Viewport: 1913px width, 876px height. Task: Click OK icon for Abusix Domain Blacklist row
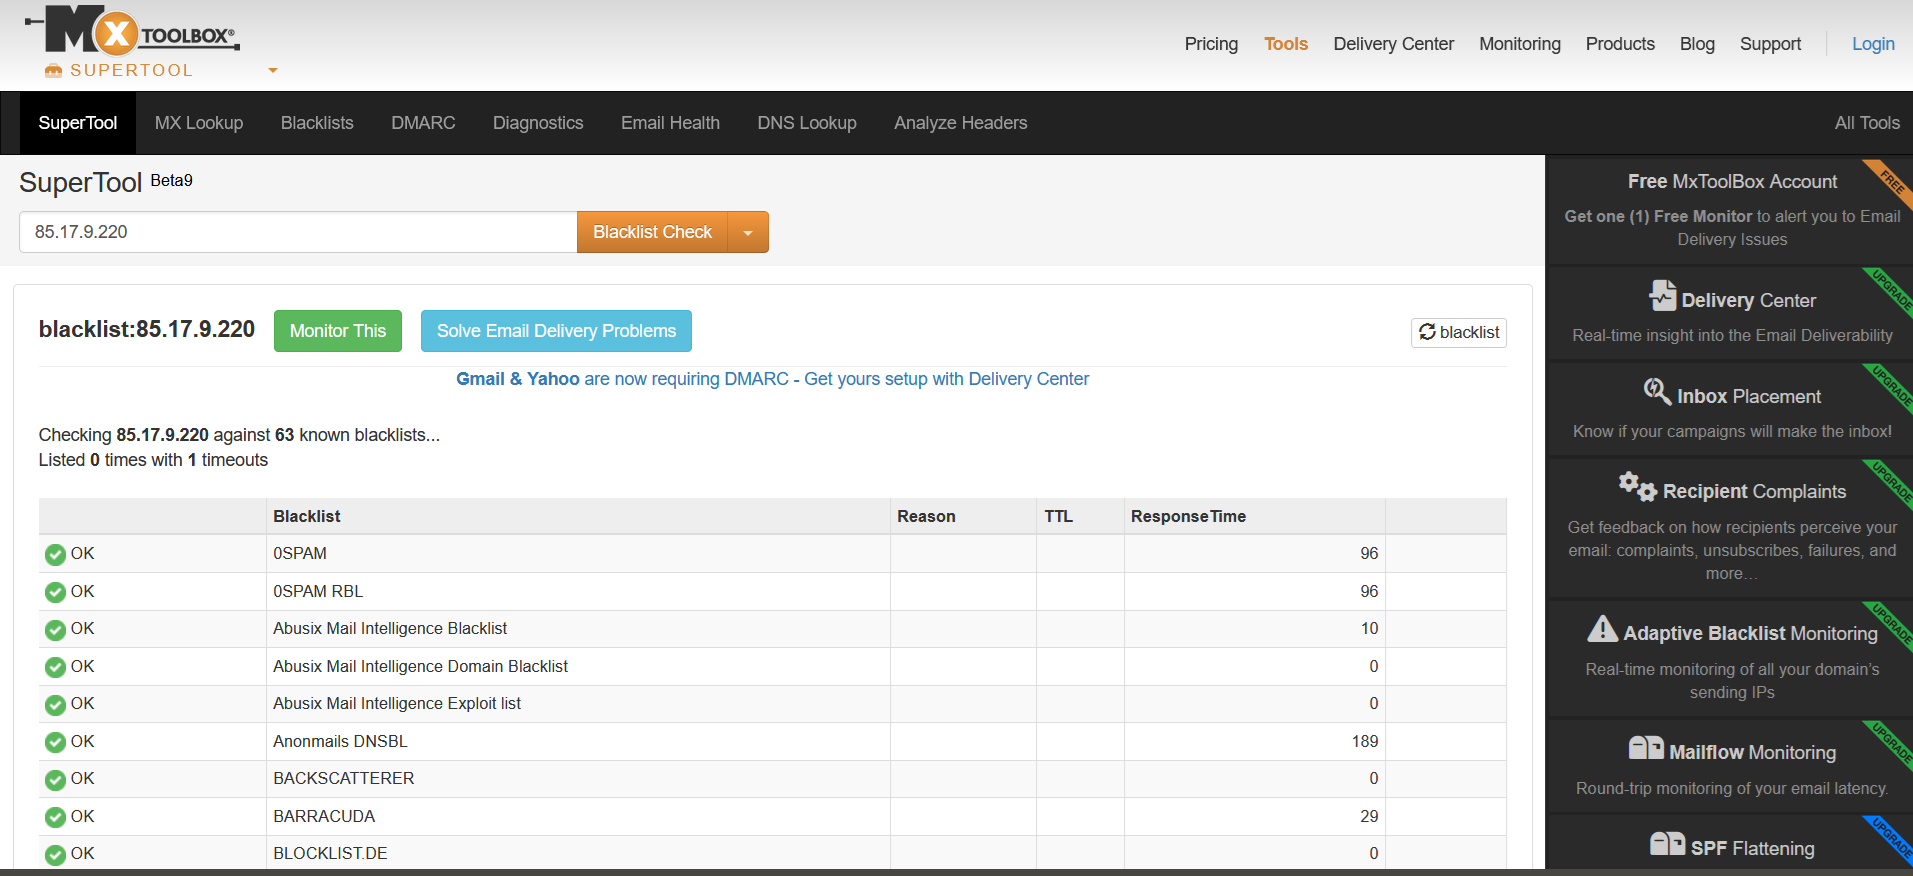55,667
